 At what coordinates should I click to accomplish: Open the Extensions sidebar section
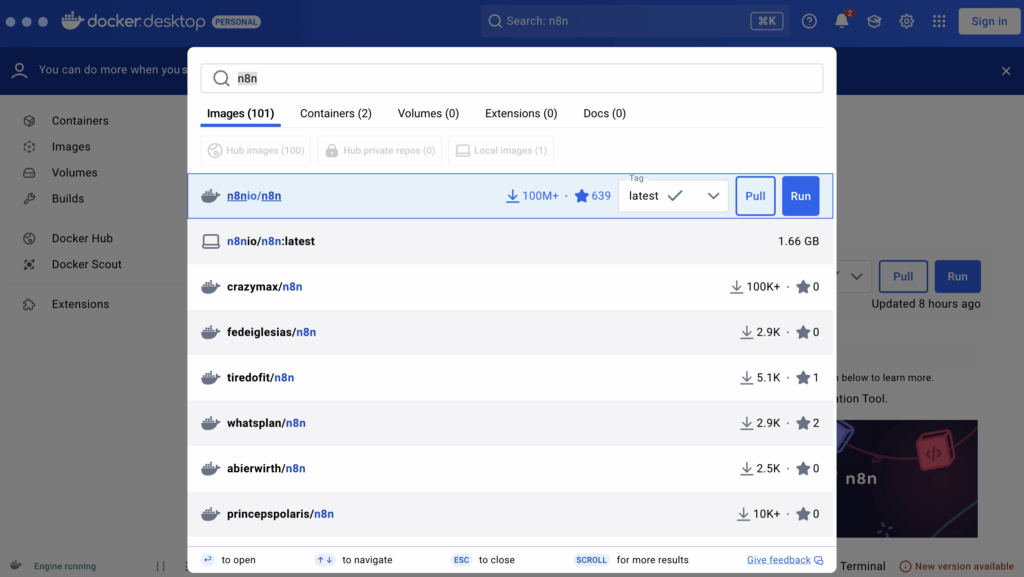tap(80, 304)
